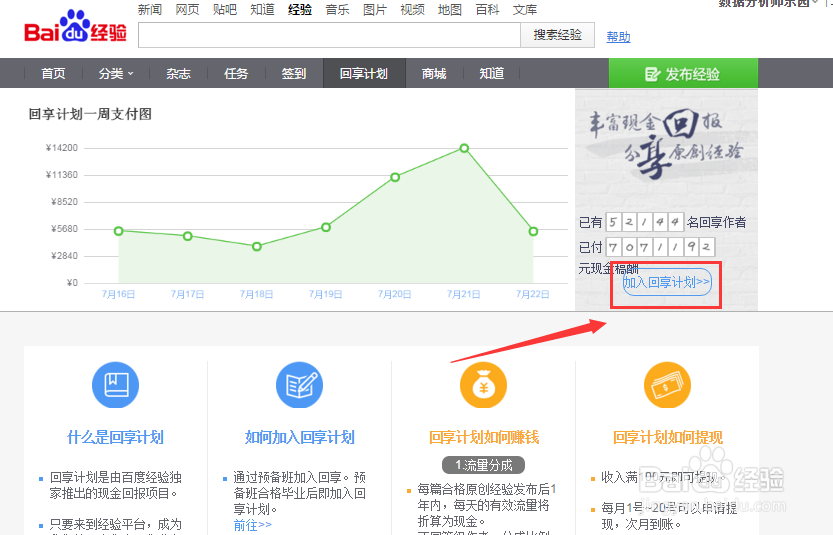
Task: Click the 7071192 paid amount counter
Action: tap(660, 247)
